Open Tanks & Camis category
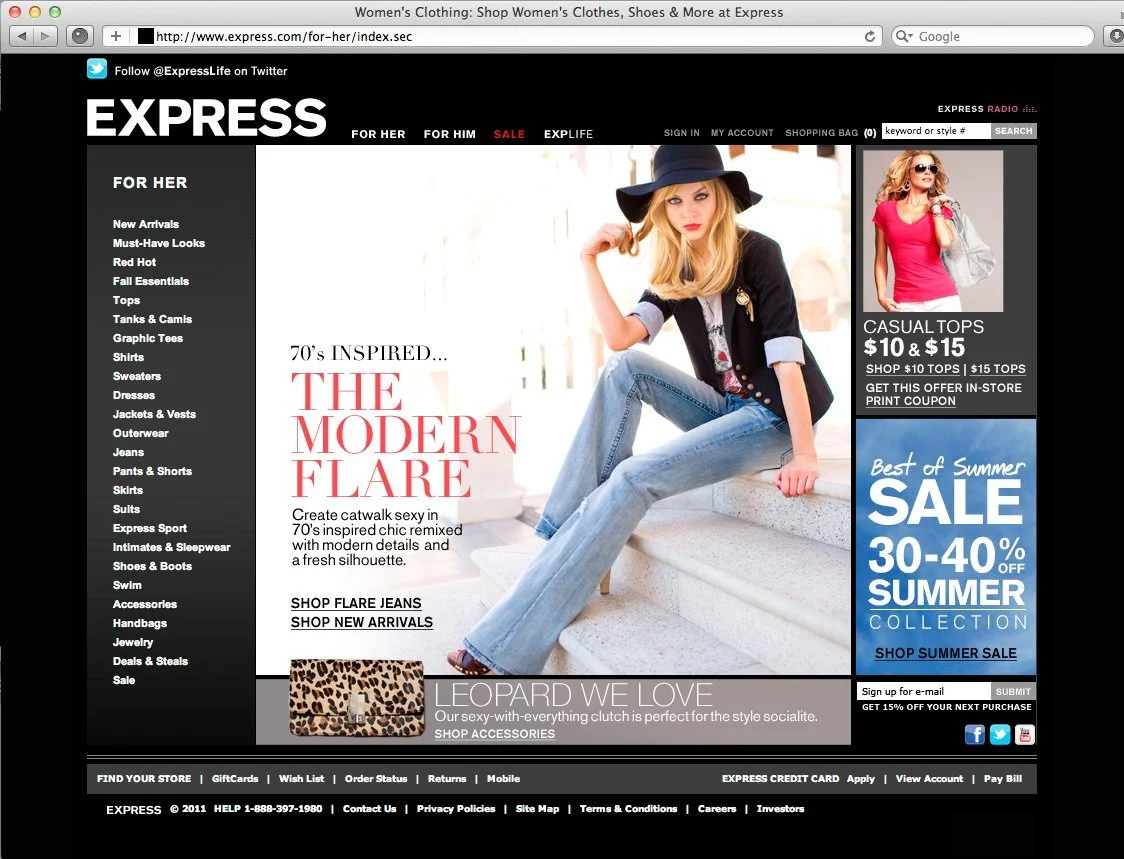 pyautogui.click(x=152, y=319)
